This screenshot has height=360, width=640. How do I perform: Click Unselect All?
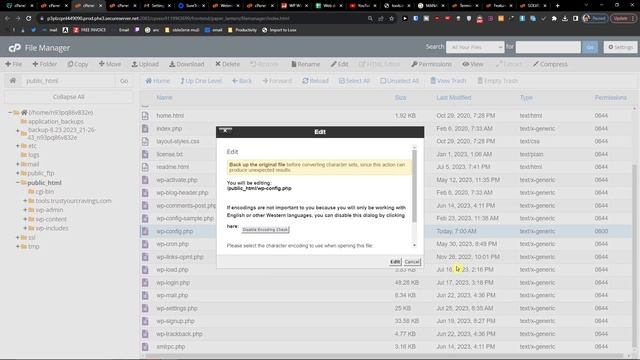[399, 81]
